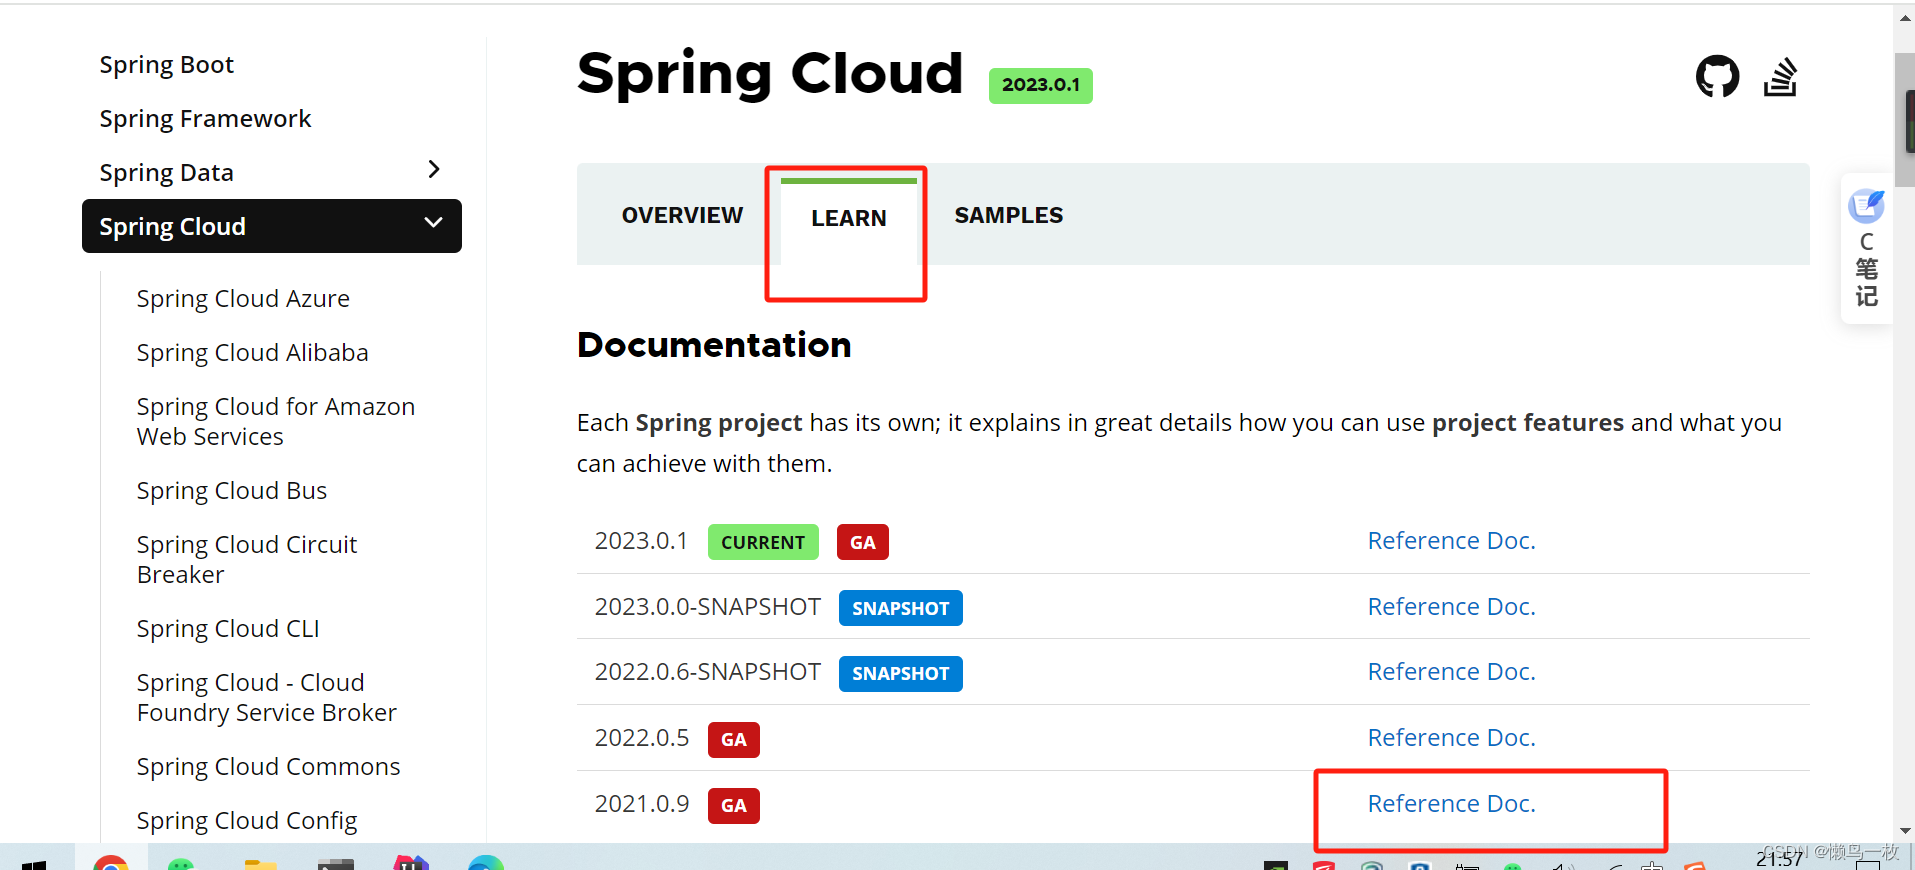Click the GA badge on 2021.0.9 row
The width and height of the screenshot is (1915, 870).
[733, 806]
